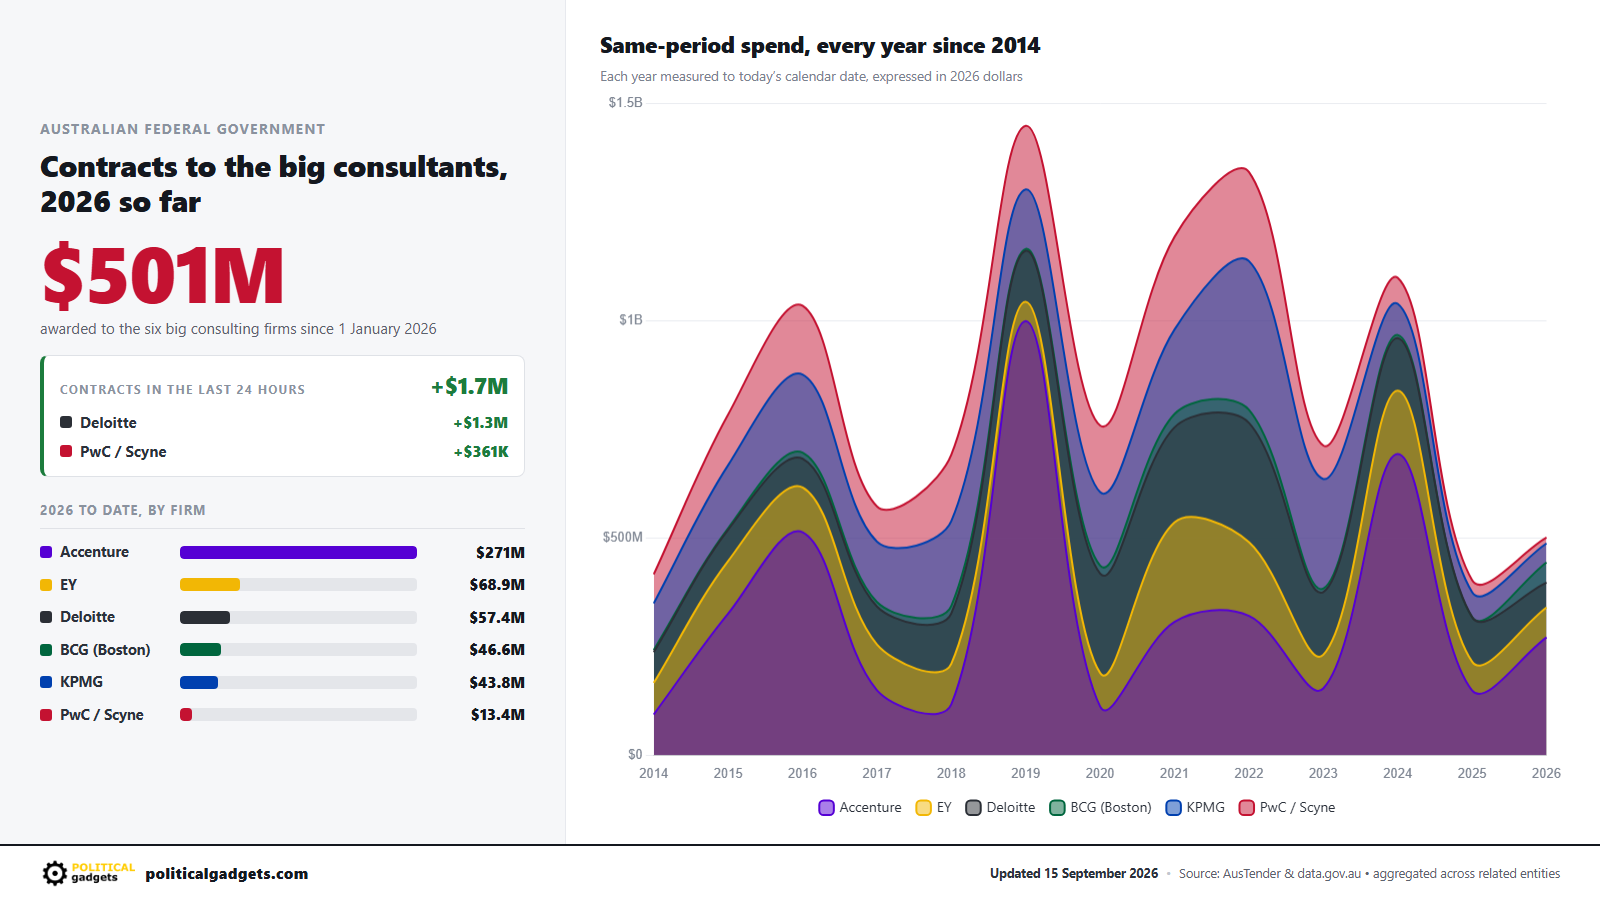
Task: Click the Deloitte row in last 24 hours card
Action: [x=284, y=423]
